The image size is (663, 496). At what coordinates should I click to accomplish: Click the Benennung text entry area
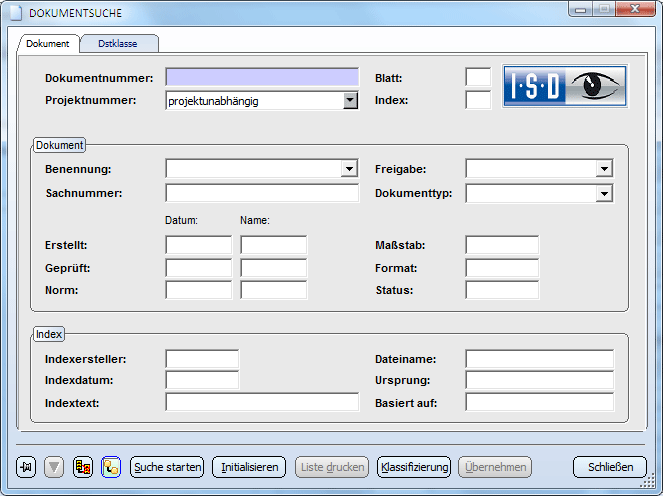[254, 169]
